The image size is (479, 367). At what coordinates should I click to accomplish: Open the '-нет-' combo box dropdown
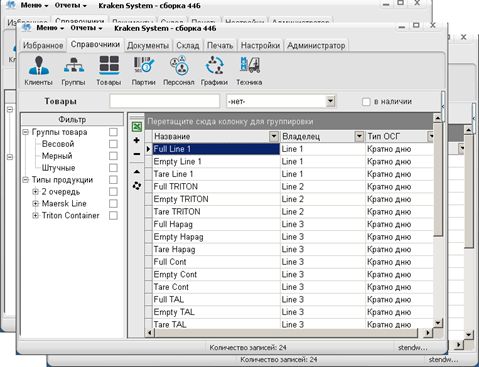pos(330,101)
